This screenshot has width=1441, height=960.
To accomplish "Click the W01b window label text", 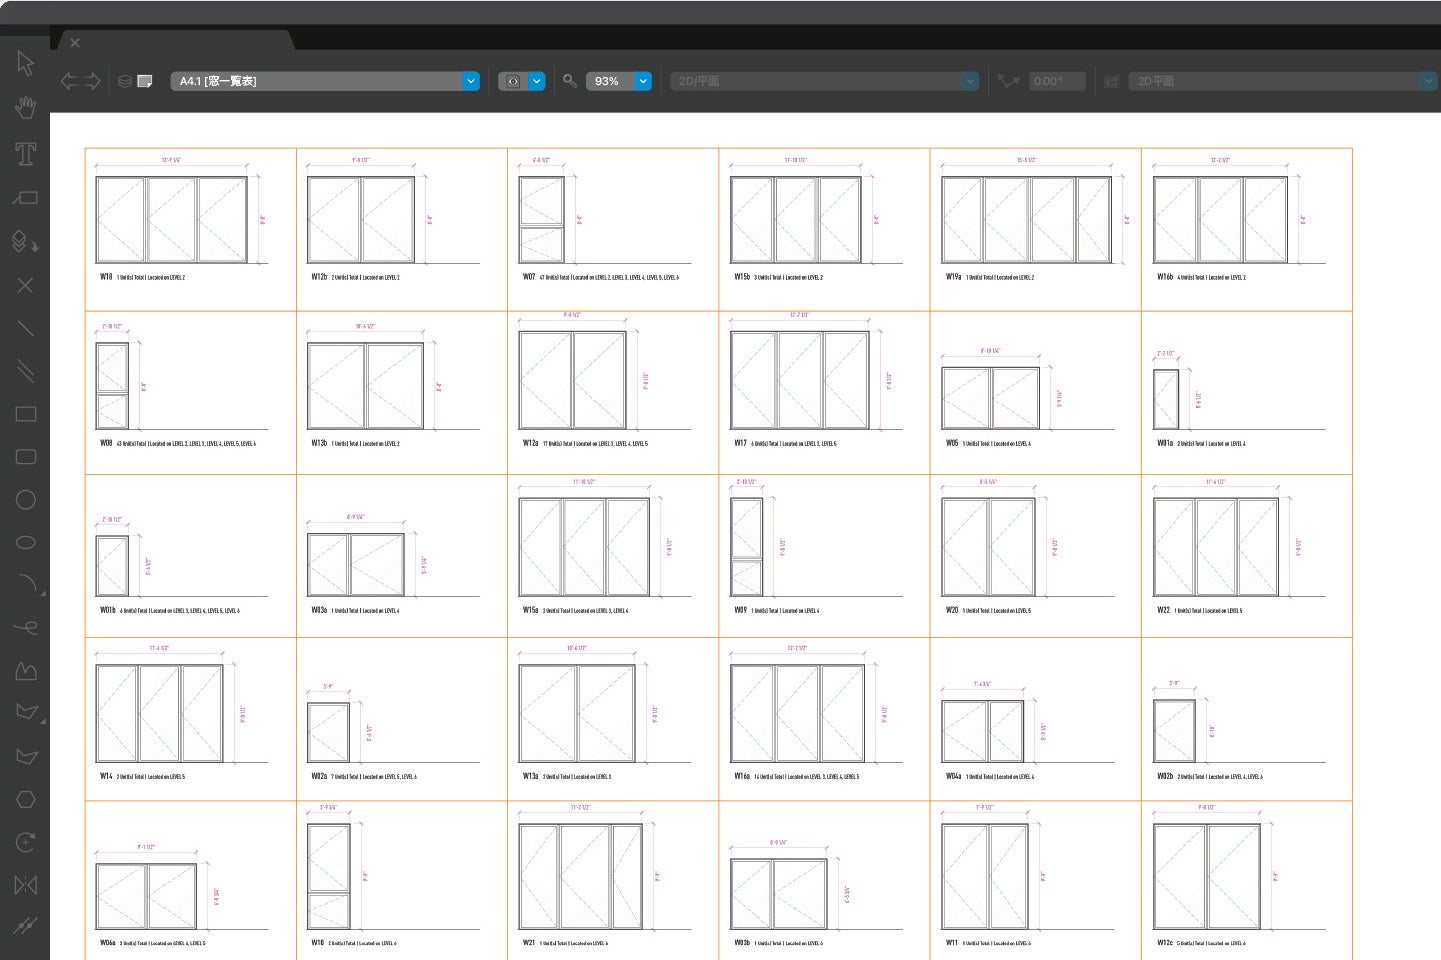I will [x=108, y=610].
